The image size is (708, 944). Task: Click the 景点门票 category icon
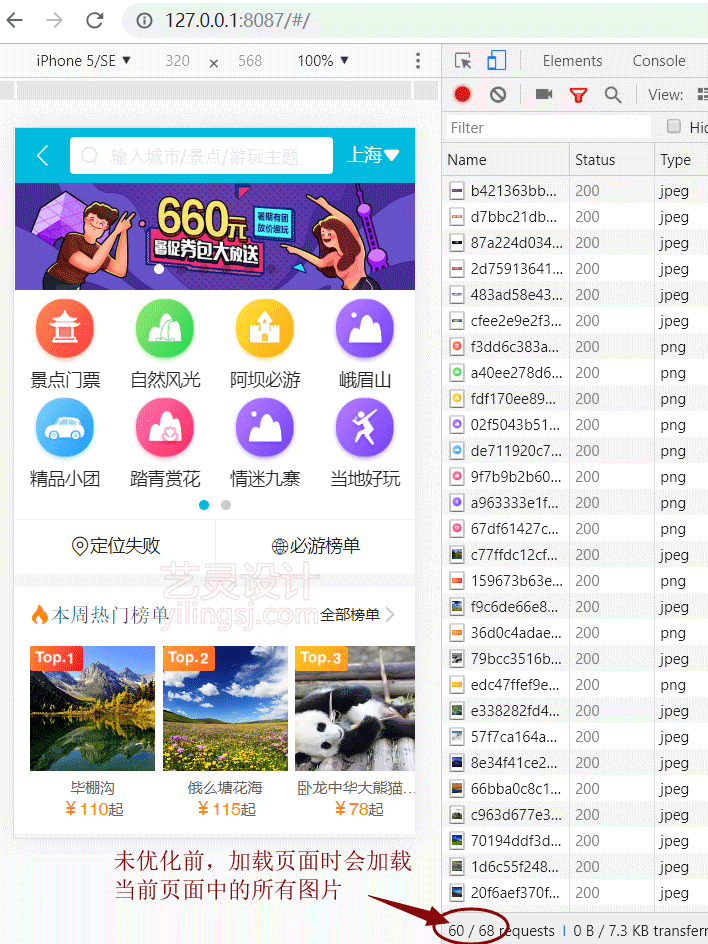(x=65, y=328)
